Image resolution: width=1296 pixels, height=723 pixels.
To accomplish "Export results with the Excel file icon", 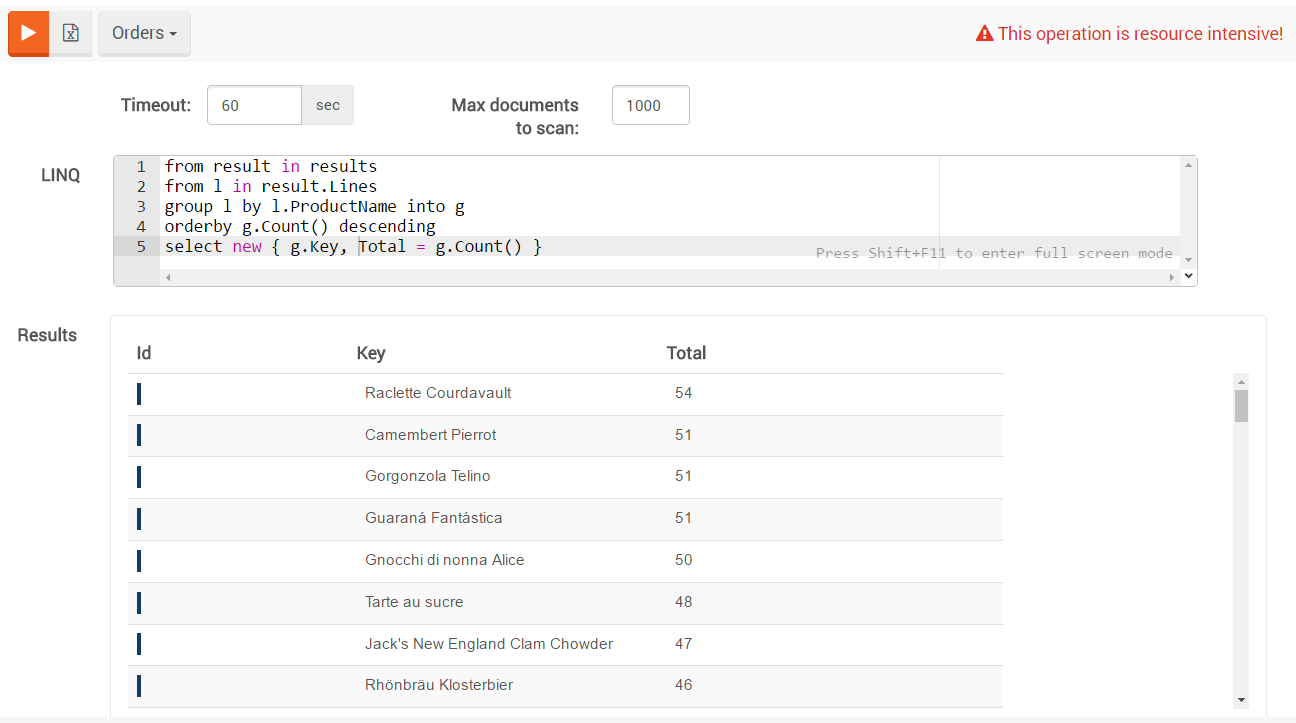I will [71, 33].
